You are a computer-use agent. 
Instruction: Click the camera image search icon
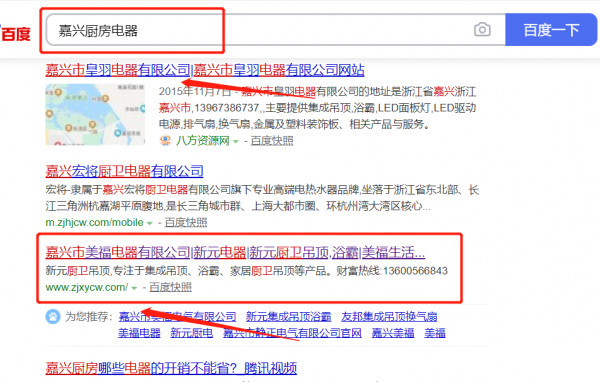[x=482, y=29]
